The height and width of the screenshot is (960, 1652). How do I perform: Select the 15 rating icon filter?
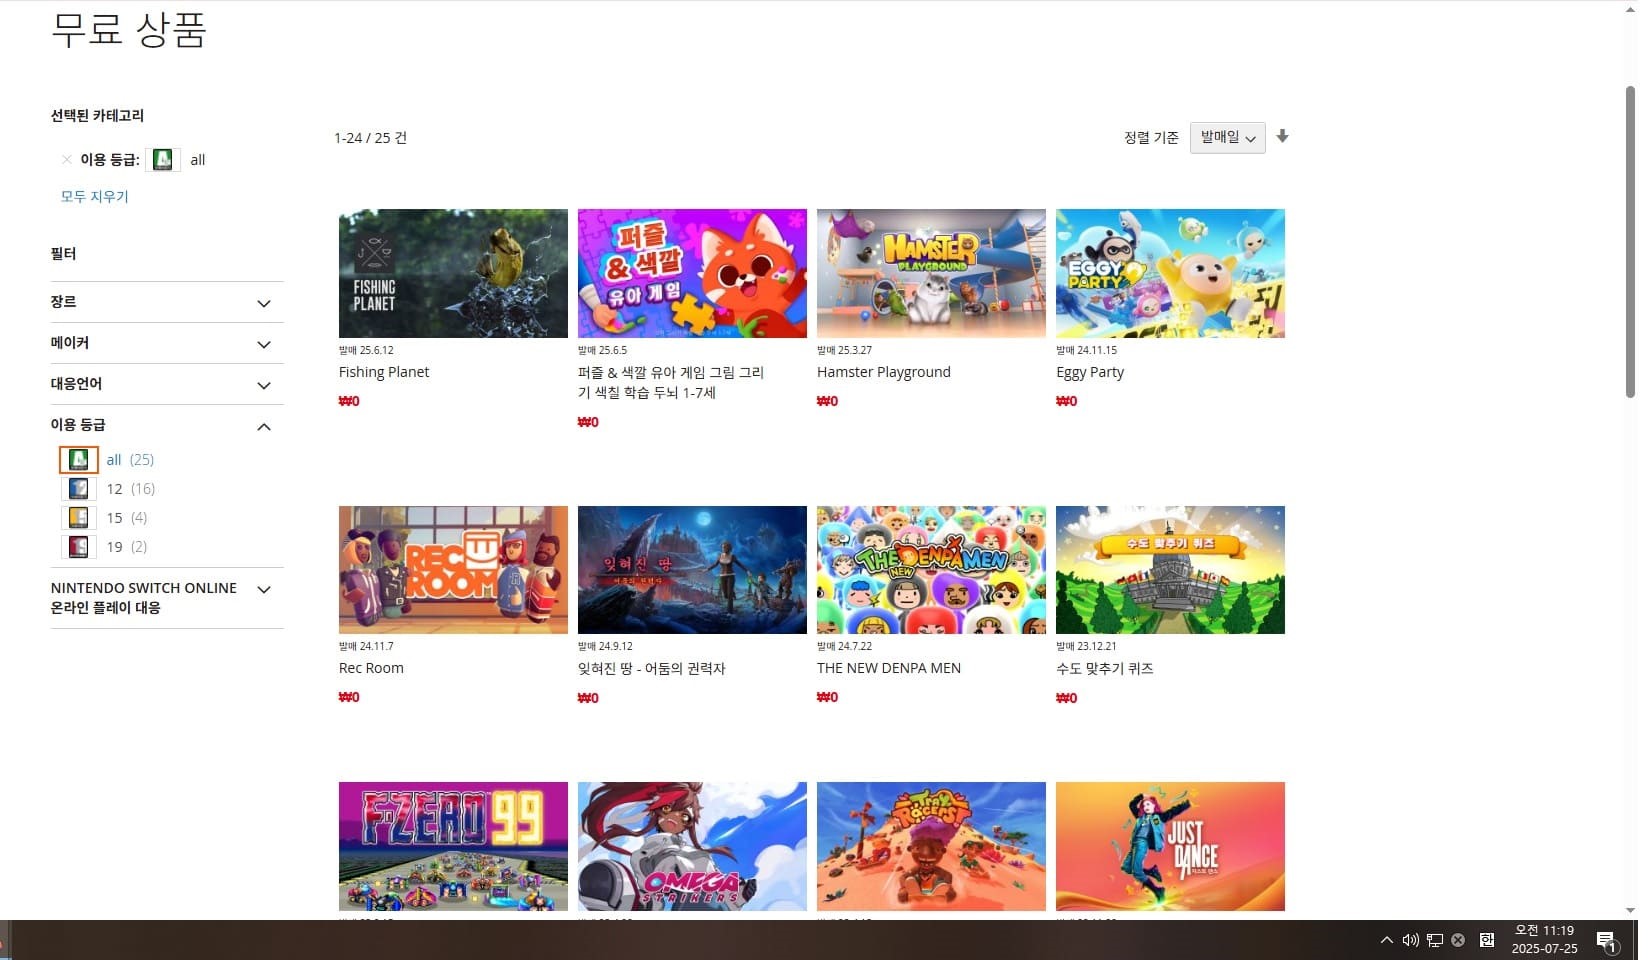tap(79, 518)
